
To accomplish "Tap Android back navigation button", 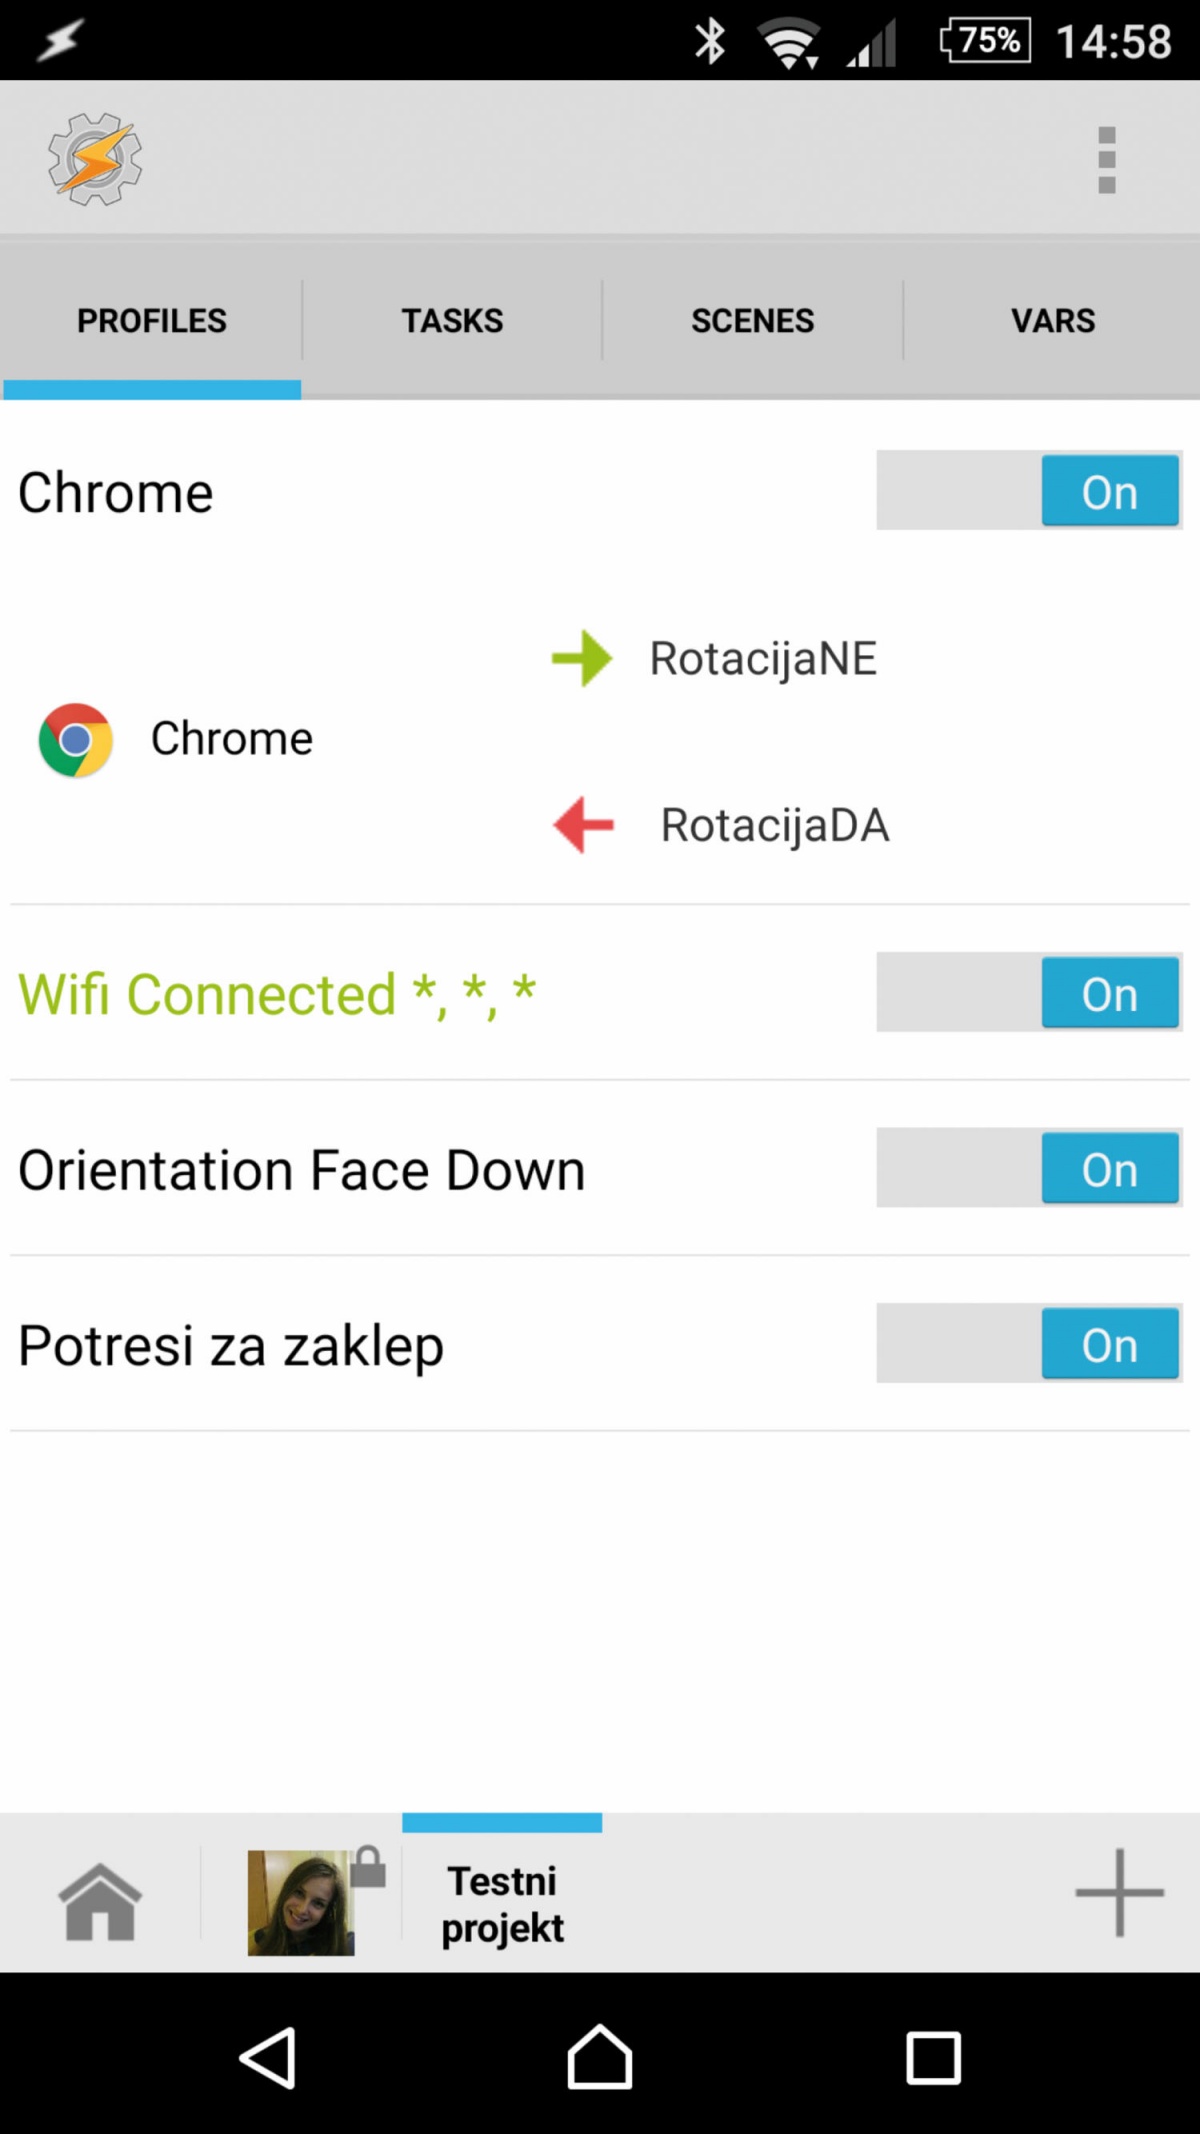I will (x=267, y=2058).
